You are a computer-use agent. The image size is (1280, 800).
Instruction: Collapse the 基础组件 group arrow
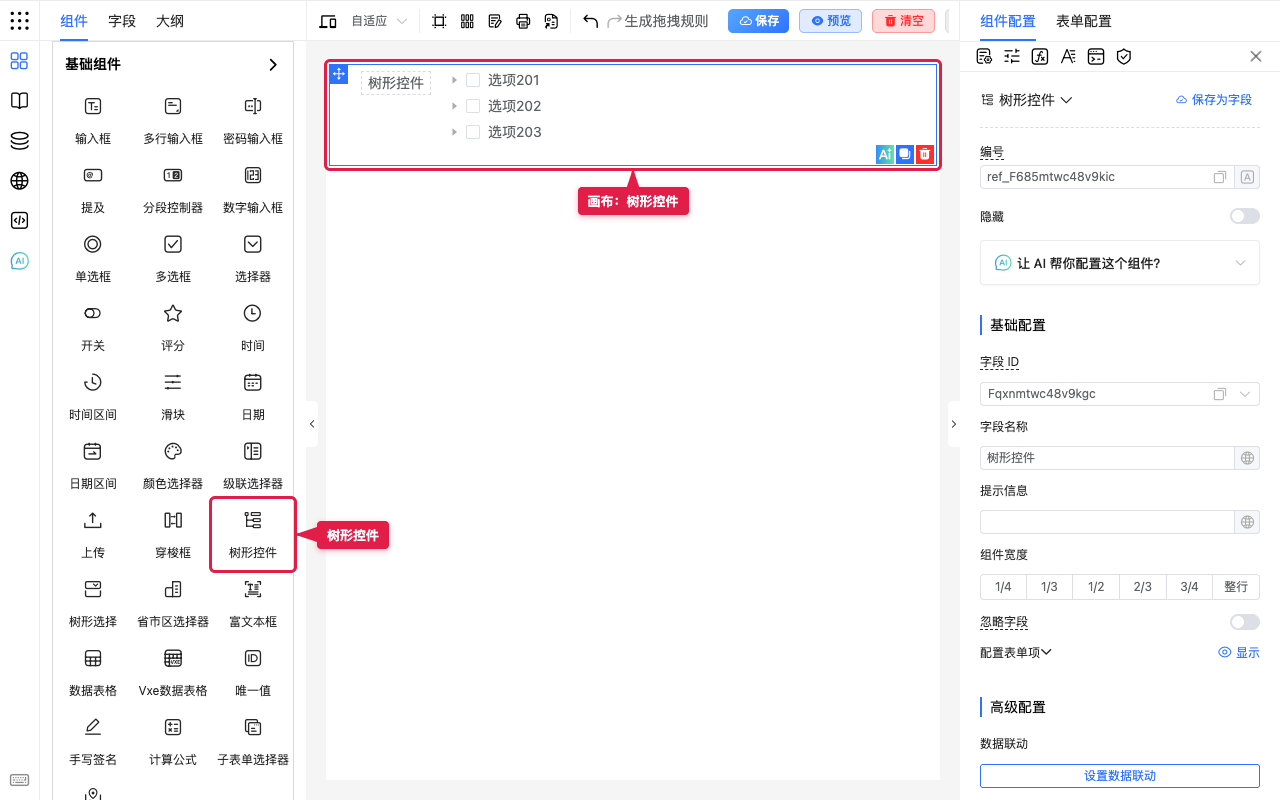tap(273, 65)
